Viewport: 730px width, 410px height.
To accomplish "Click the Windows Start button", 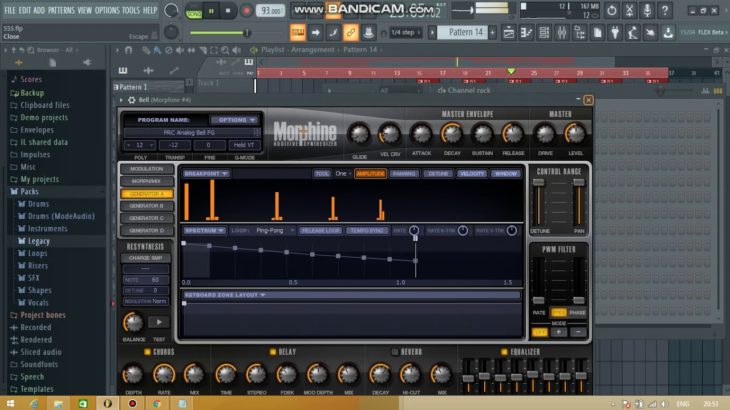I will [x=11, y=403].
